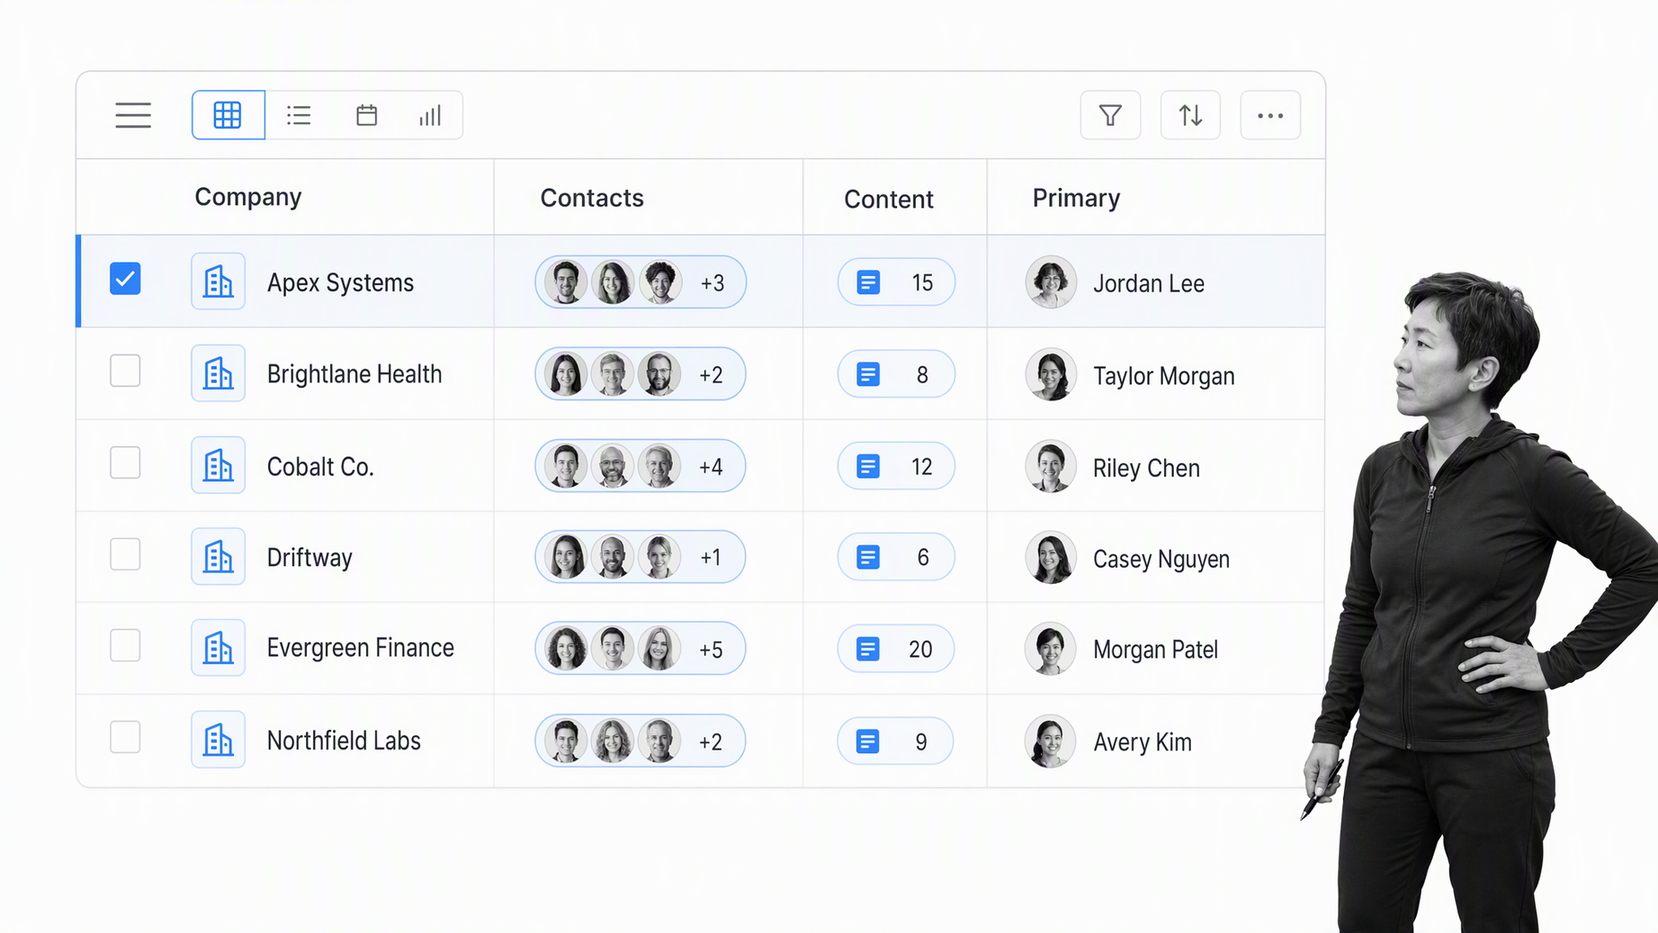1658x933 pixels.
Task: Expand Apex Systems +3 contacts group
Action: click(640, 282)
